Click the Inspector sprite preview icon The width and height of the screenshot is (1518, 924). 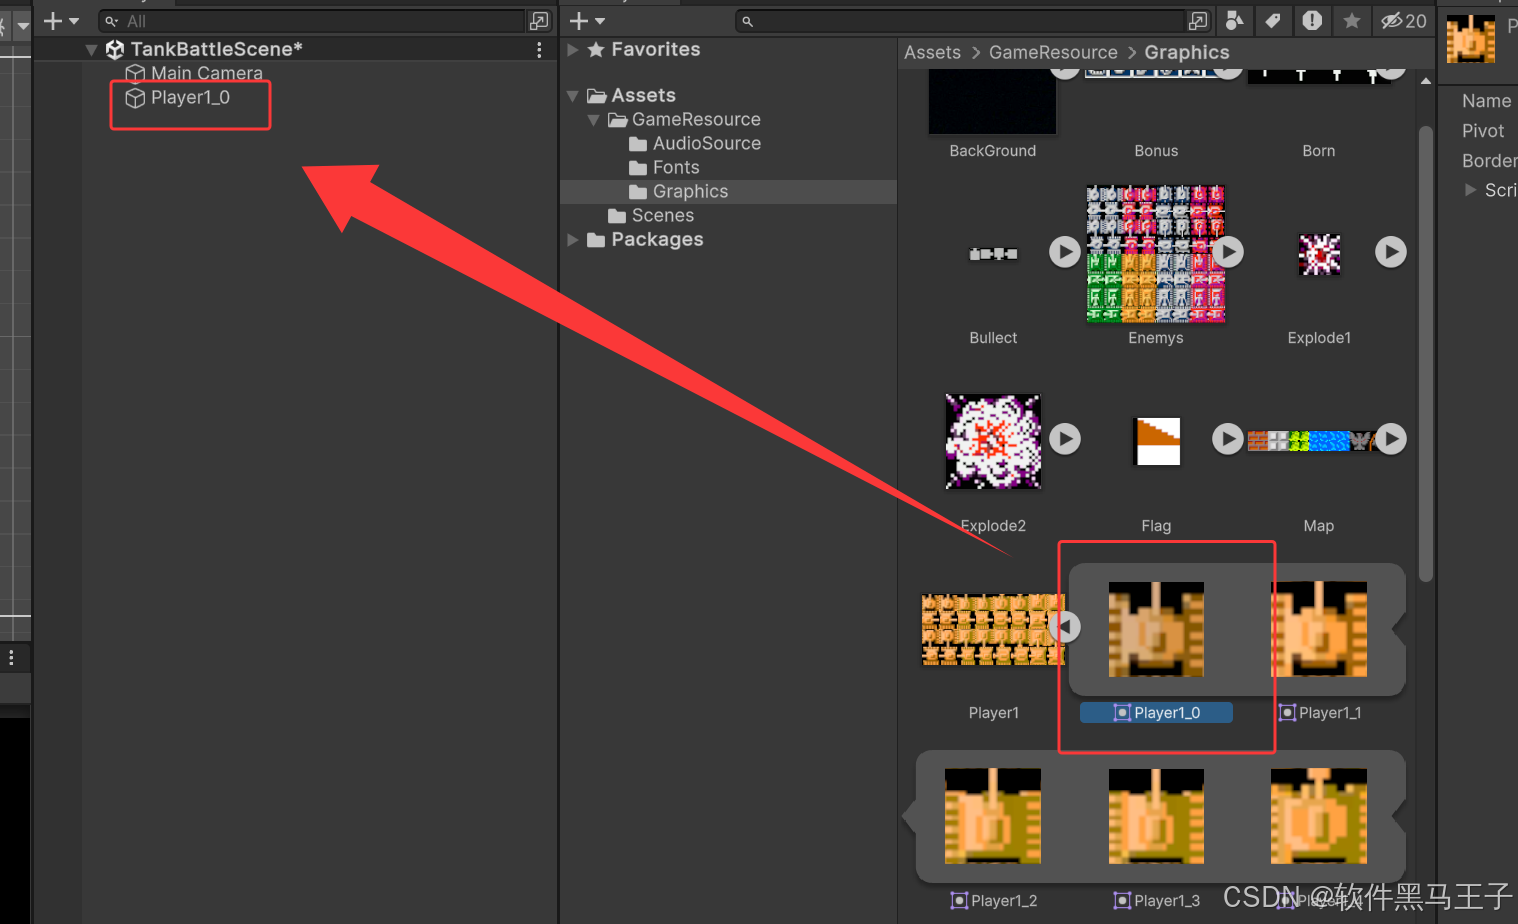click(x=1471, y=40)
